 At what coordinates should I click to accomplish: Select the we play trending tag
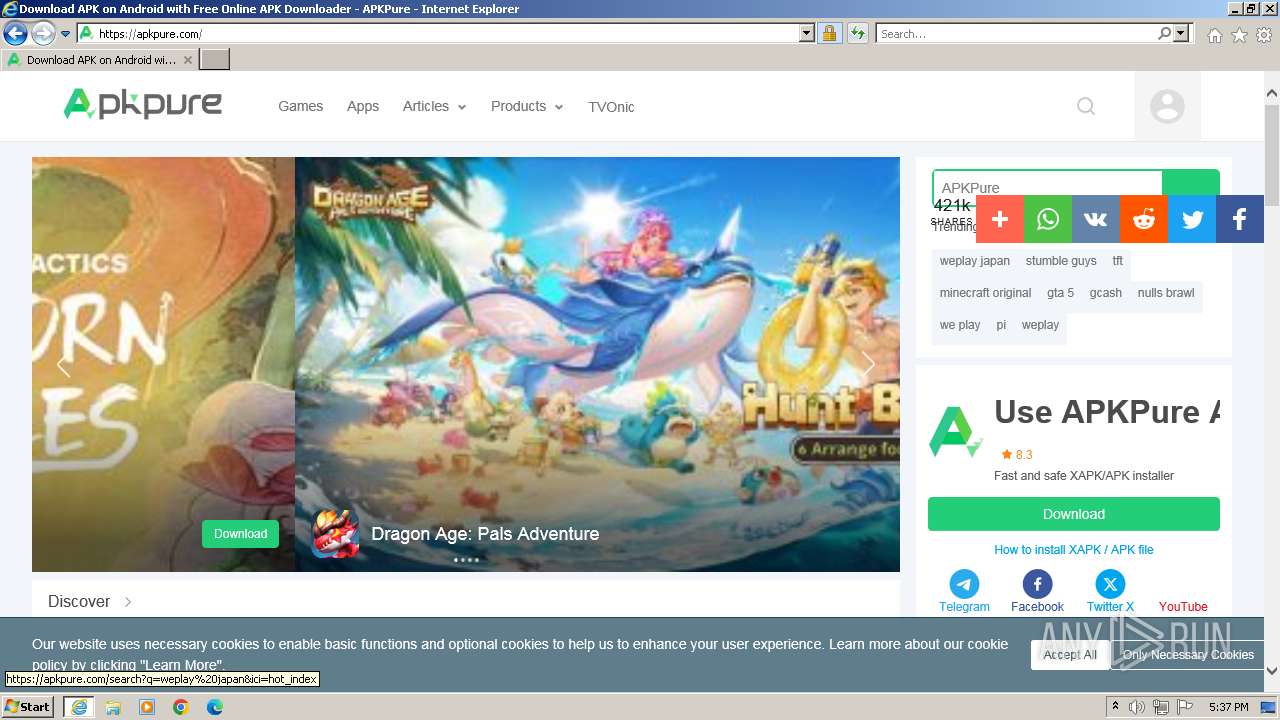click(960, 325)
